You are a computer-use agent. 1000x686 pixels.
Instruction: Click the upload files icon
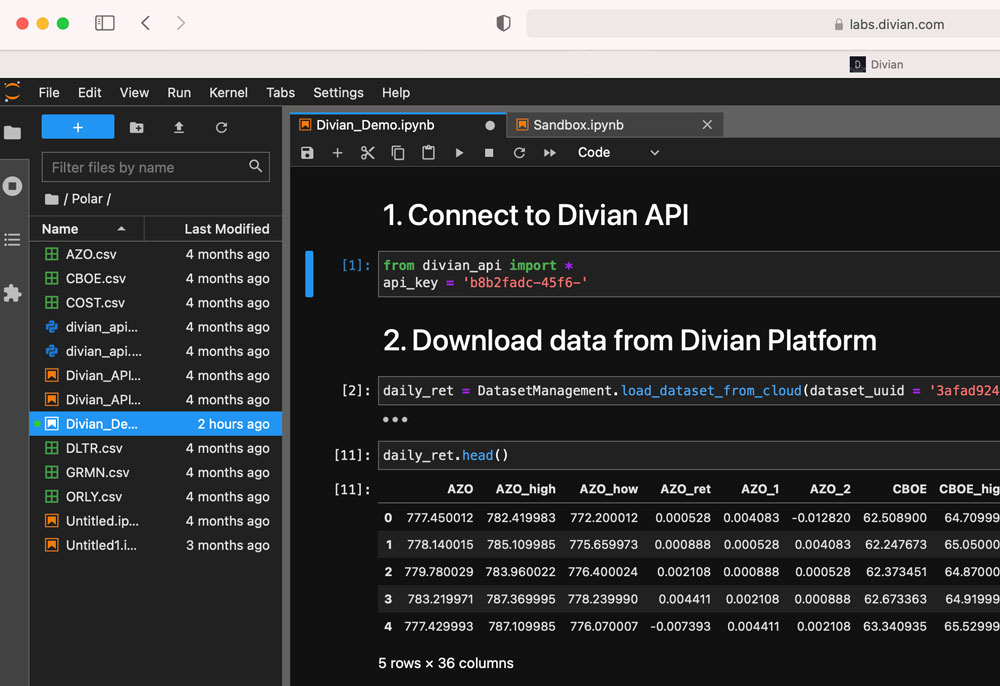tap(179, 128)
